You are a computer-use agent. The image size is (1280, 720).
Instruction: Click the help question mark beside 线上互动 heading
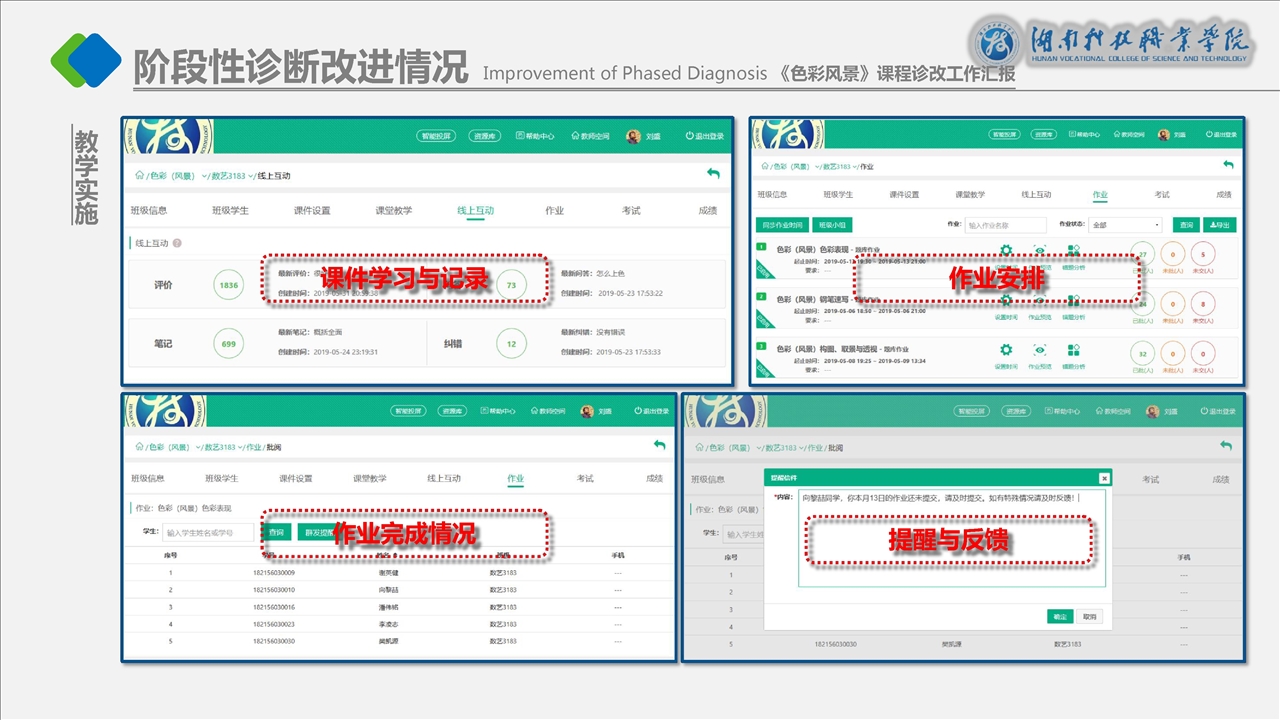(x=177, y=243)
